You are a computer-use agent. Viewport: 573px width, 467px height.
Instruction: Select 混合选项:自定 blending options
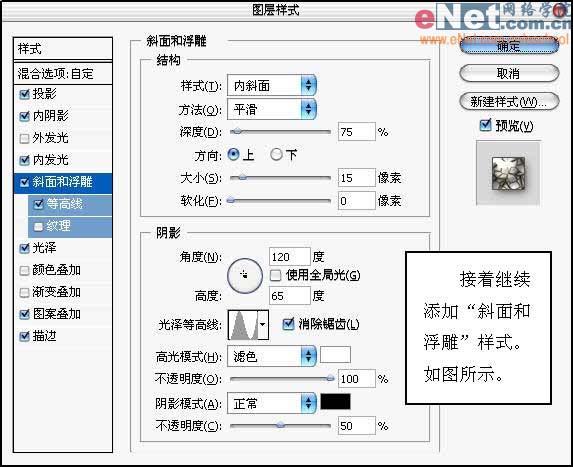(x=62, y=73)
